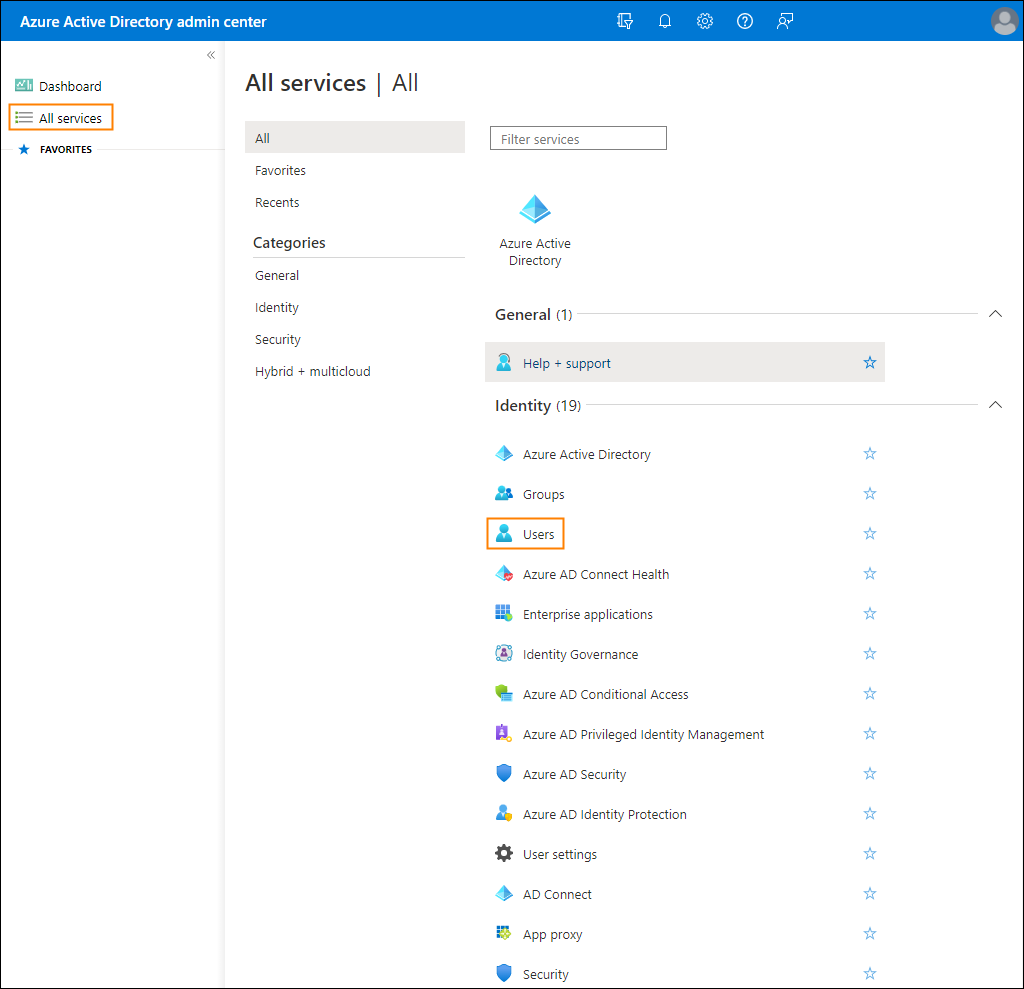This screenshot has height=989, width=1024.
Task: Open the Azure AD Identity Protection link
Action: tap(605, 814)
